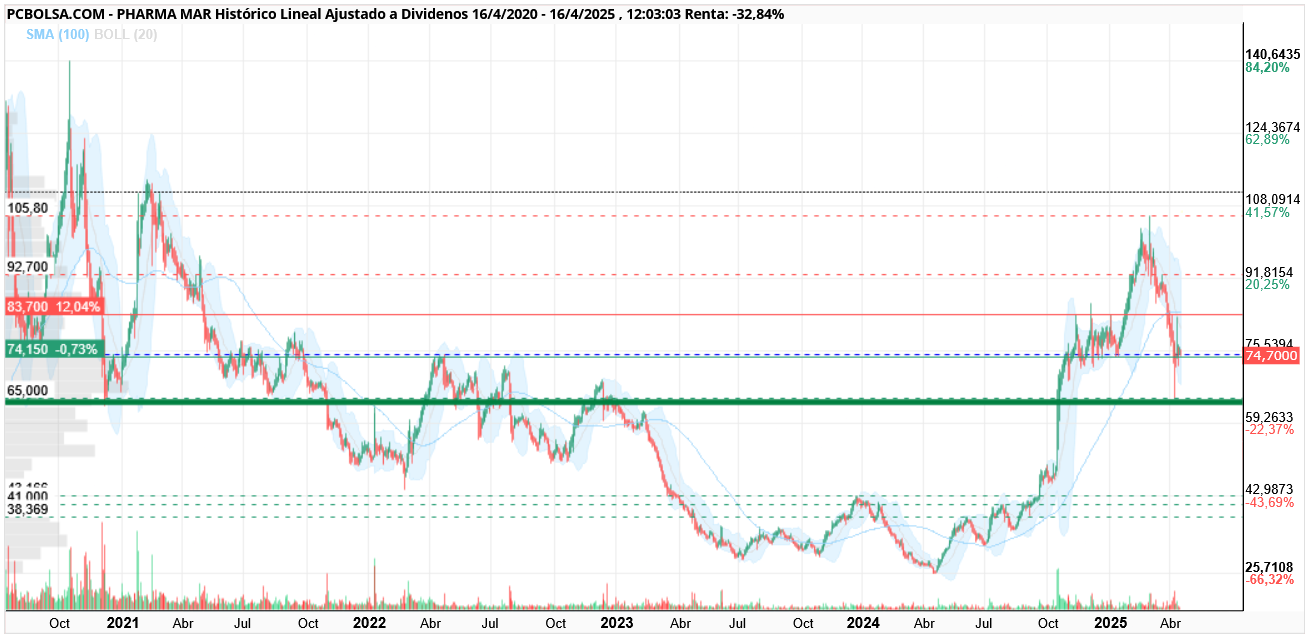The height and width of the screenshot is (638, 1309).
Task: Click the 92,700 level label
Action: [x=27, y=267]
